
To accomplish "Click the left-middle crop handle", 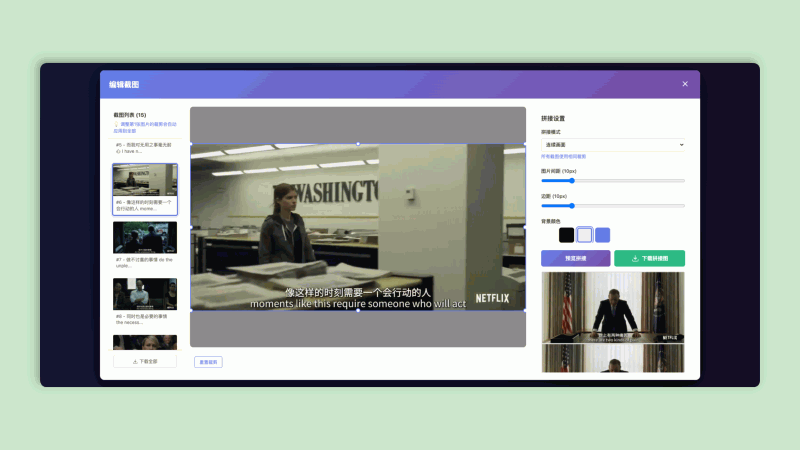I will pos(191,227).
